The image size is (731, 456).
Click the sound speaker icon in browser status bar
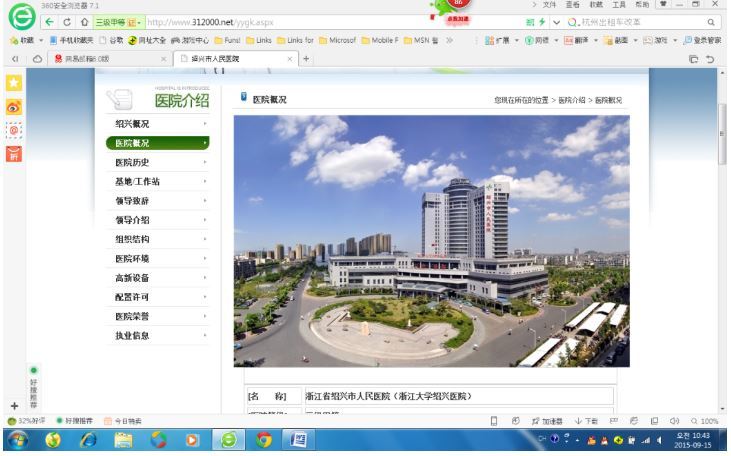[x=674, y=421]
